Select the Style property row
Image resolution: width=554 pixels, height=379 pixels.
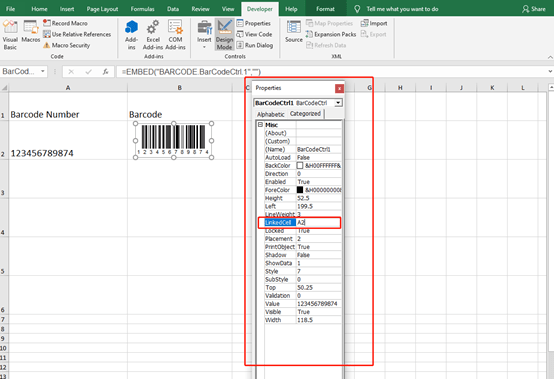303,271
